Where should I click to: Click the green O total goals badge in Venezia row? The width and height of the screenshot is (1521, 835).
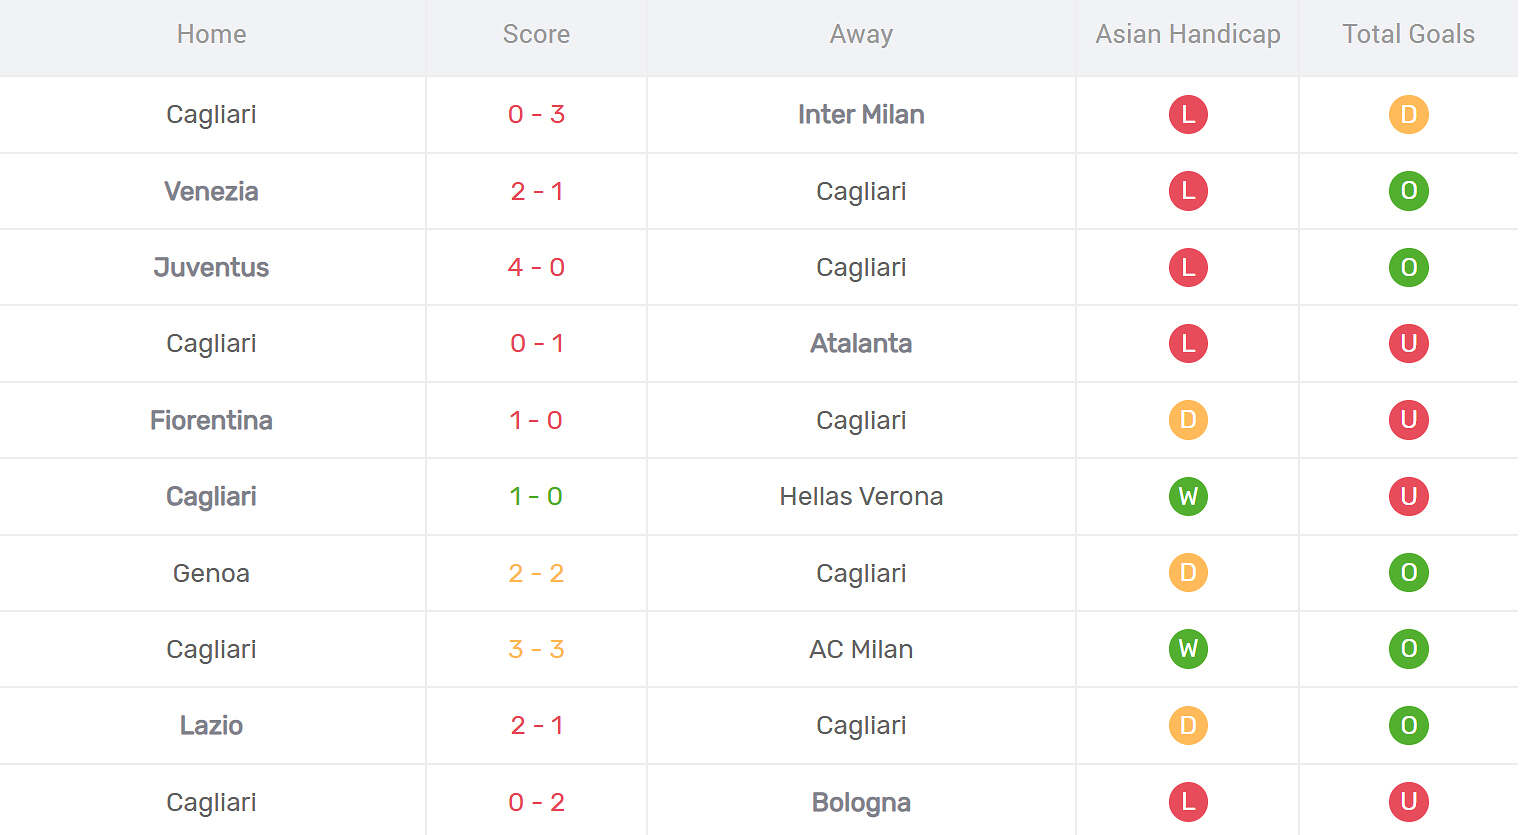tap(1408, 191)
